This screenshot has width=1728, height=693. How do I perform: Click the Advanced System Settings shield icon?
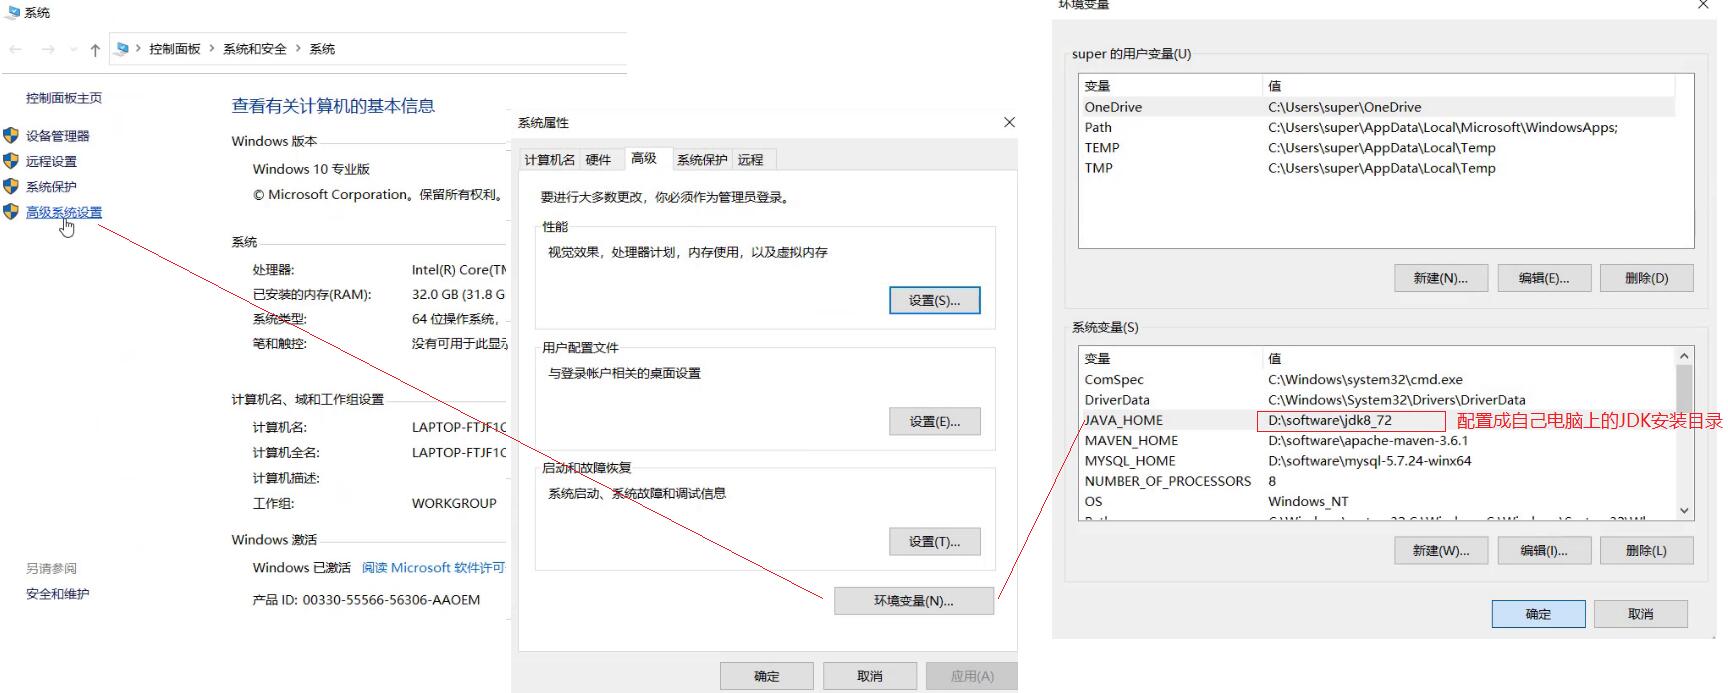[11, 211]
